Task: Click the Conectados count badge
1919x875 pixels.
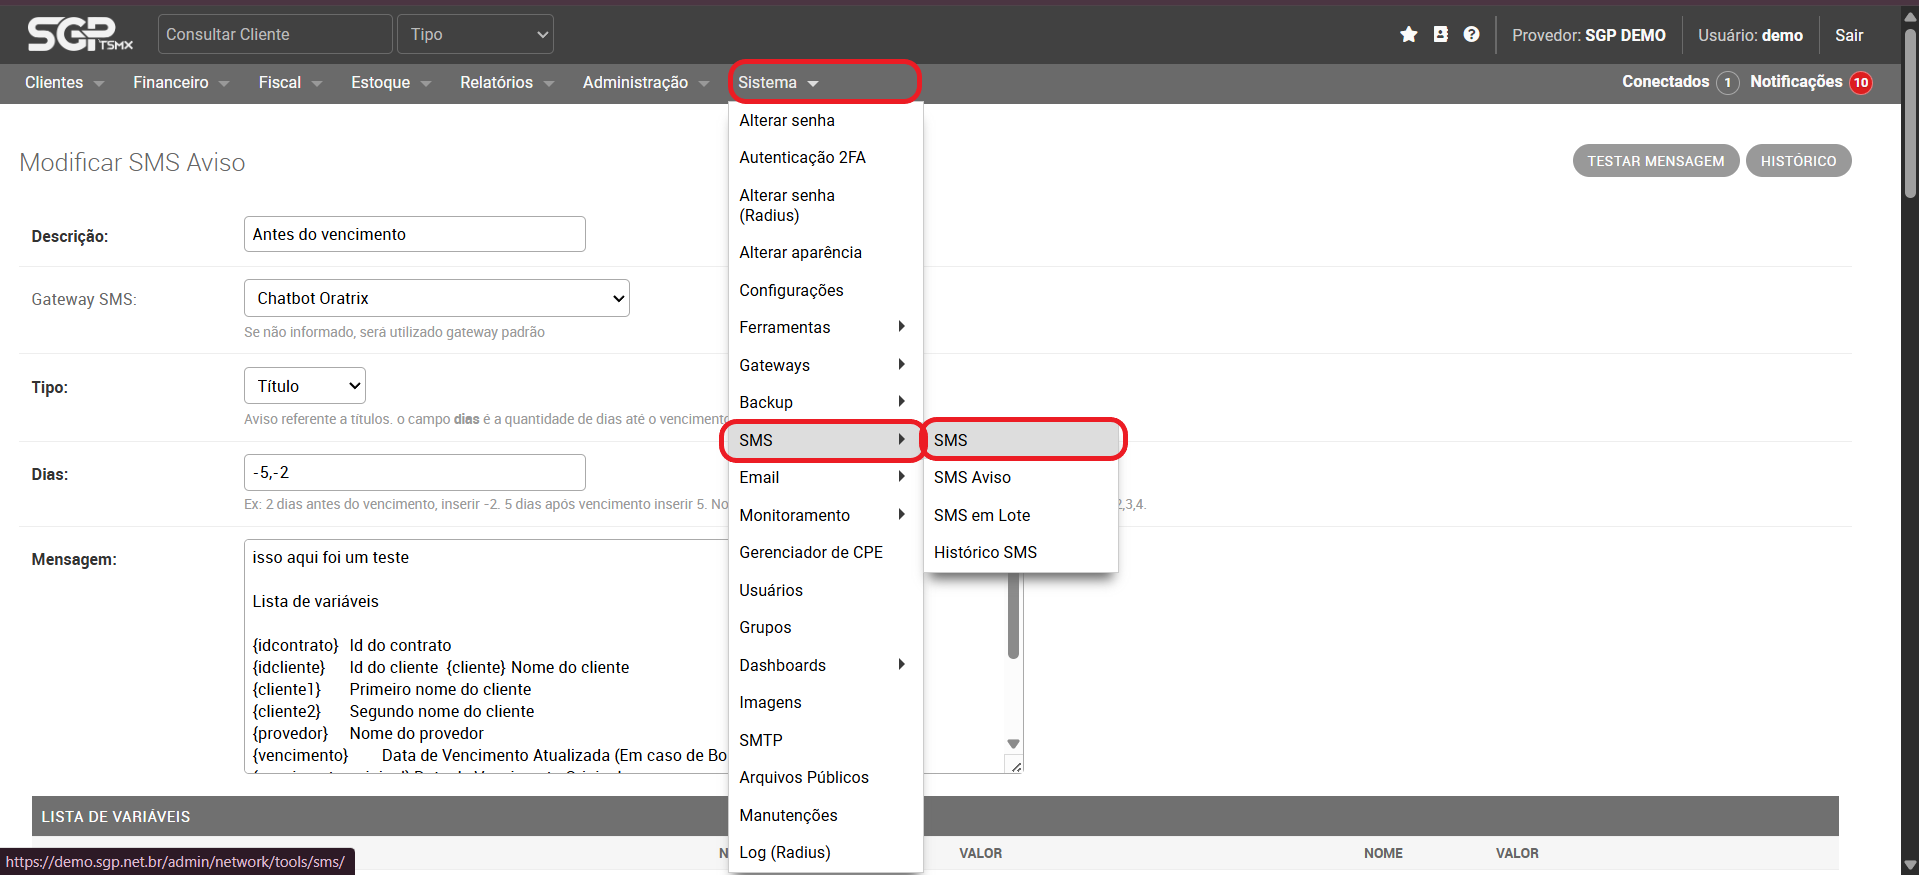Action: tap(1727, 83)
